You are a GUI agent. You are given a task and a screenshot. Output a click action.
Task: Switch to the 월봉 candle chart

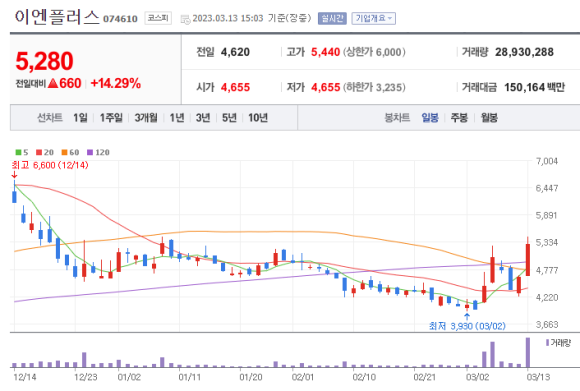[x=489, y=118]
